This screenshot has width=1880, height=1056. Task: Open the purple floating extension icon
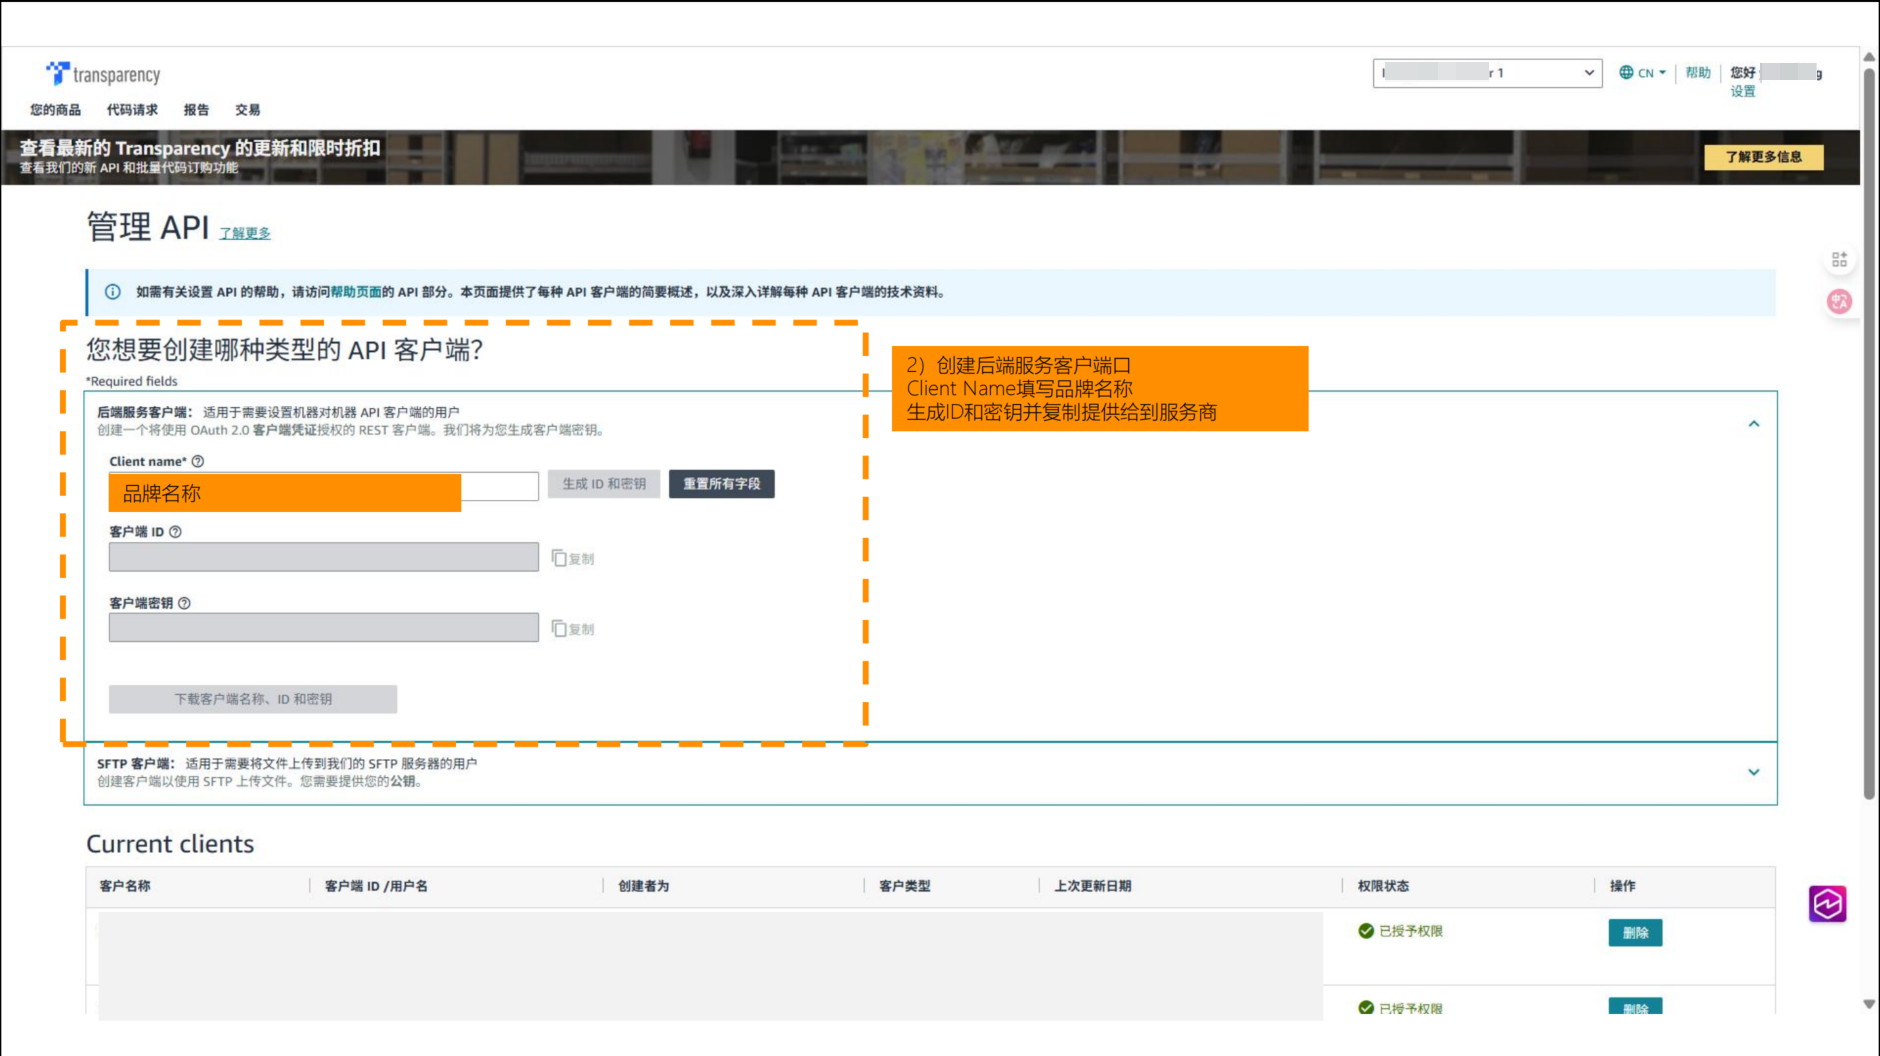coord(1827,904)
